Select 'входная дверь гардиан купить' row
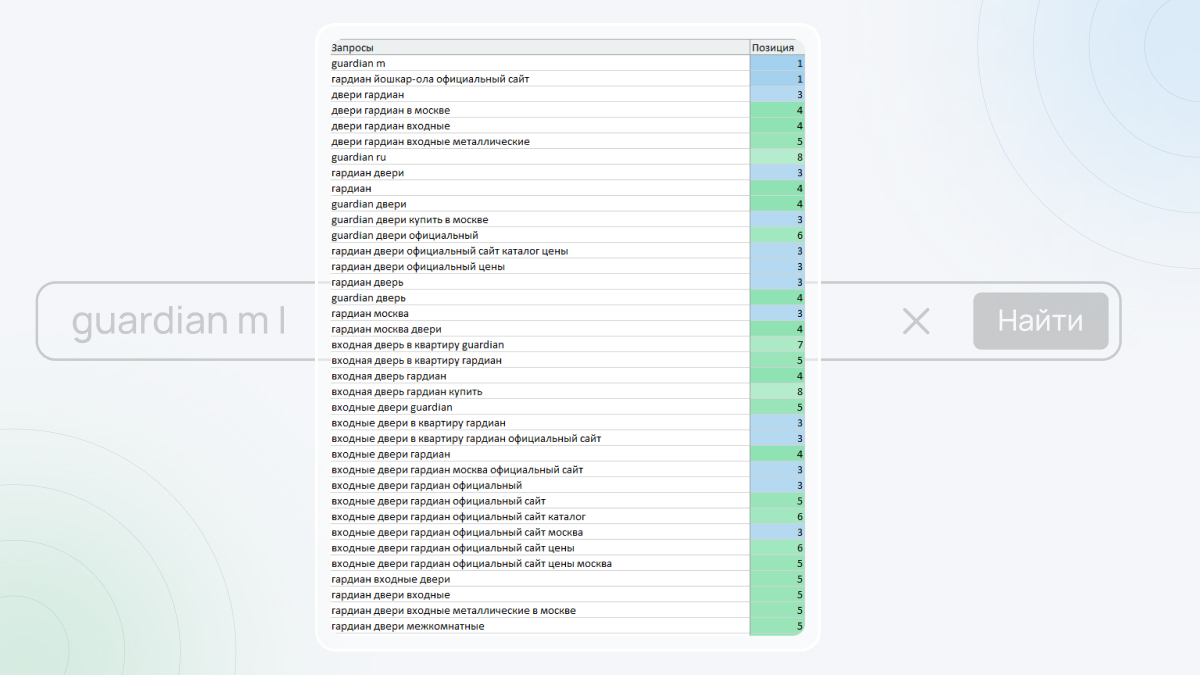Image resolution: width=1200 pixels, height=675 pixels. coord(567,391)
